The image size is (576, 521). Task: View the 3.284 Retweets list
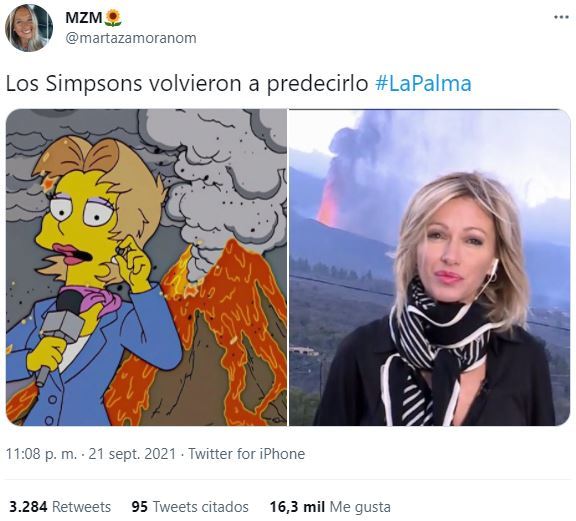pos(60,507)
